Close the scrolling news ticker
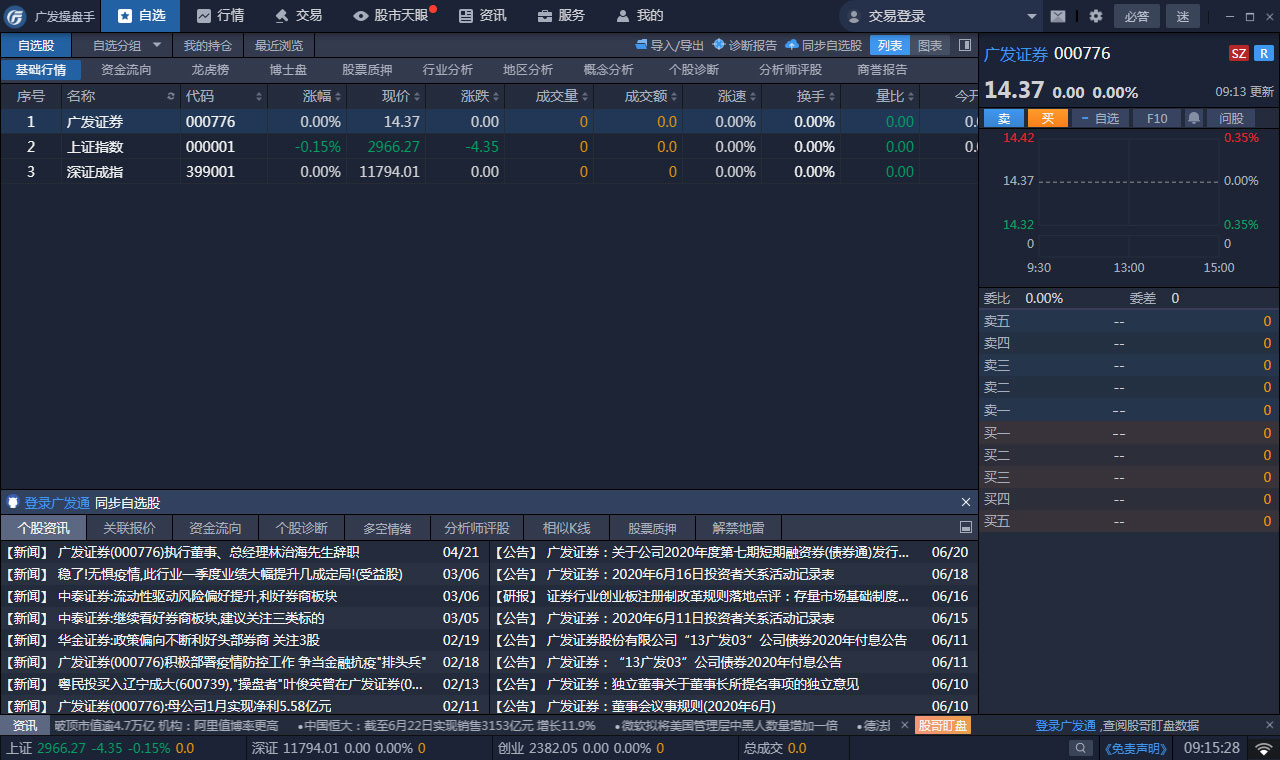This screenshot has height=760, width=1280. click(x=905, y=725)
